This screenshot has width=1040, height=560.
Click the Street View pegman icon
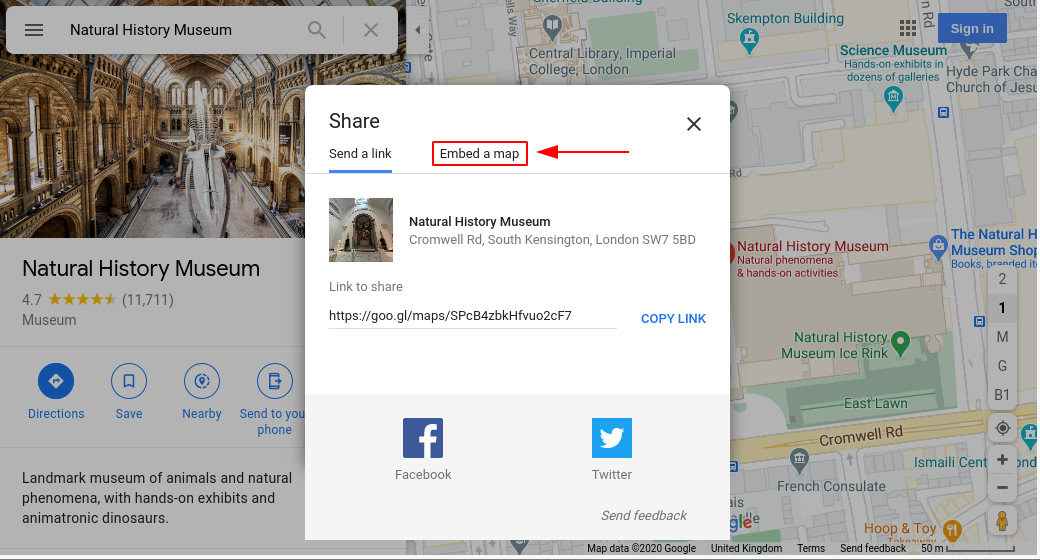click(x=1002, y=521)
